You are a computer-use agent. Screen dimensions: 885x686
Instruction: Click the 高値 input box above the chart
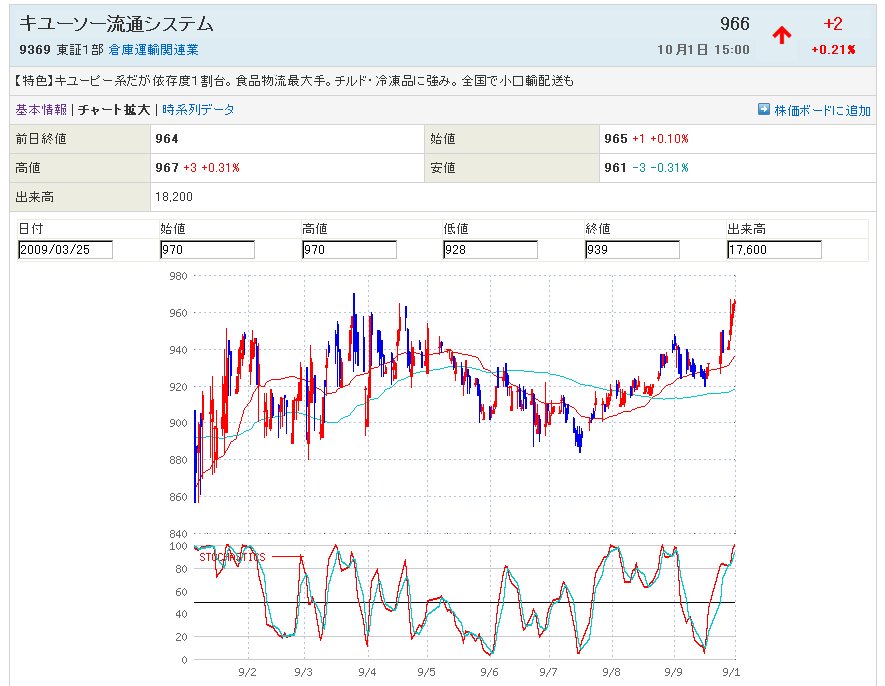(x=349, y=249)
